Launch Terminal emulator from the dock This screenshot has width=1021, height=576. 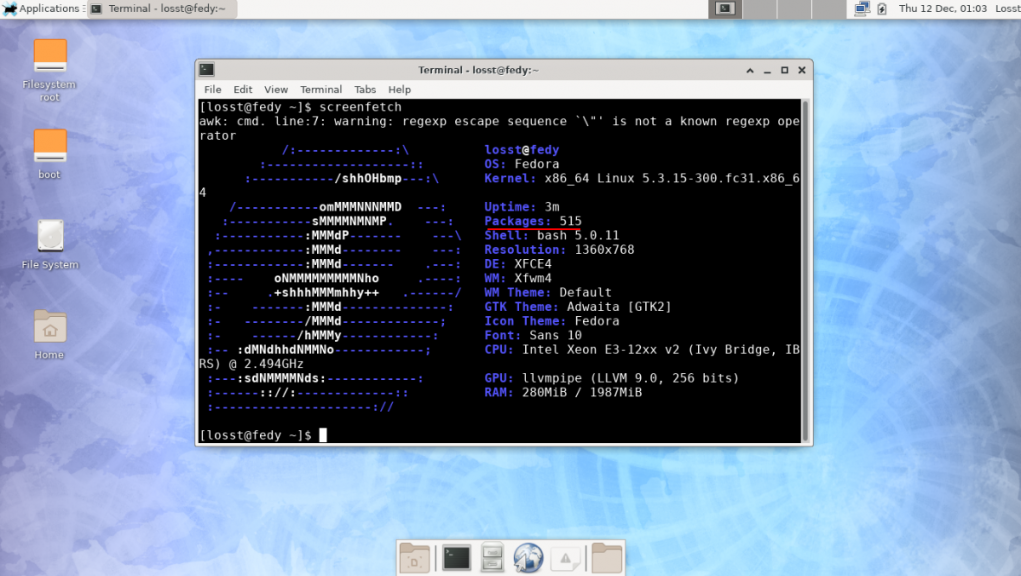[x=456, y=558]
